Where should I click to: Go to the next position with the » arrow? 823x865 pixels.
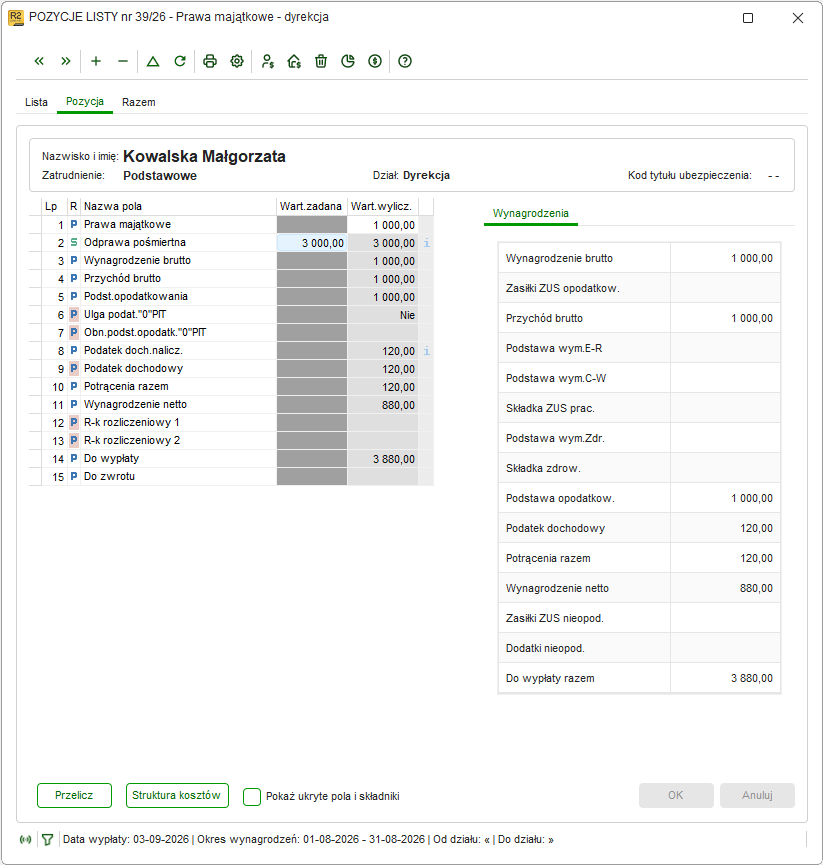[x=66, y=61]
